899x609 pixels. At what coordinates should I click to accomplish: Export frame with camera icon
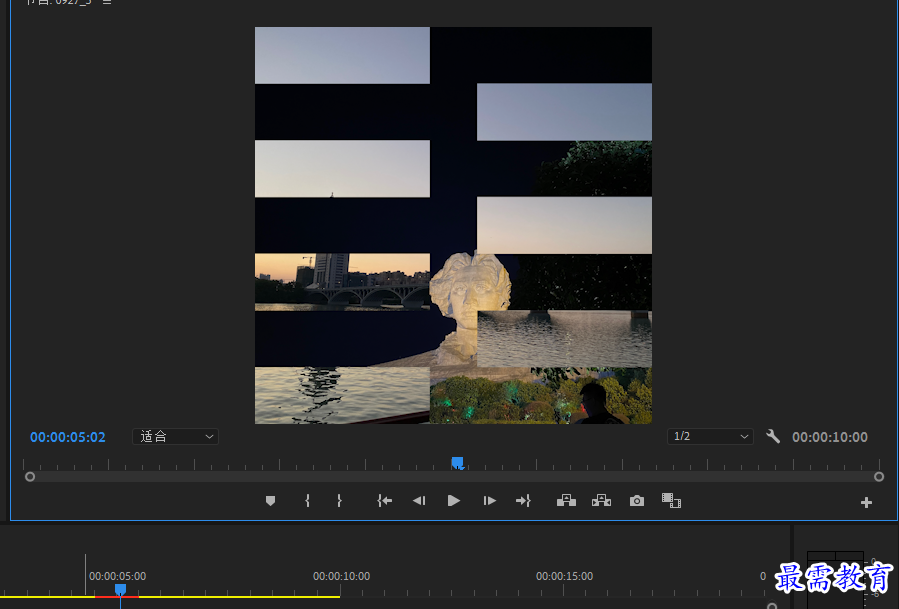(x=636, y=501)
